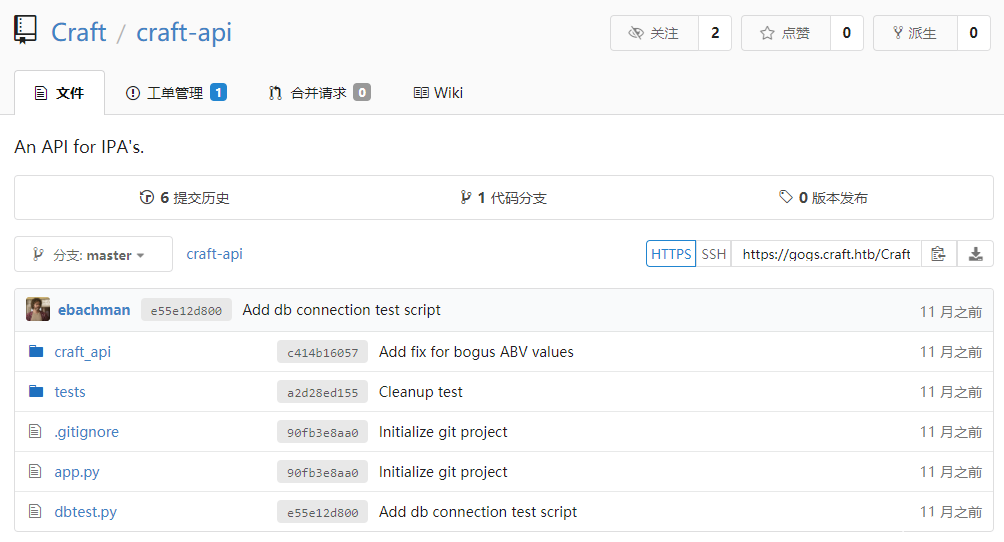Click the tests folder icon

[37, 392]
